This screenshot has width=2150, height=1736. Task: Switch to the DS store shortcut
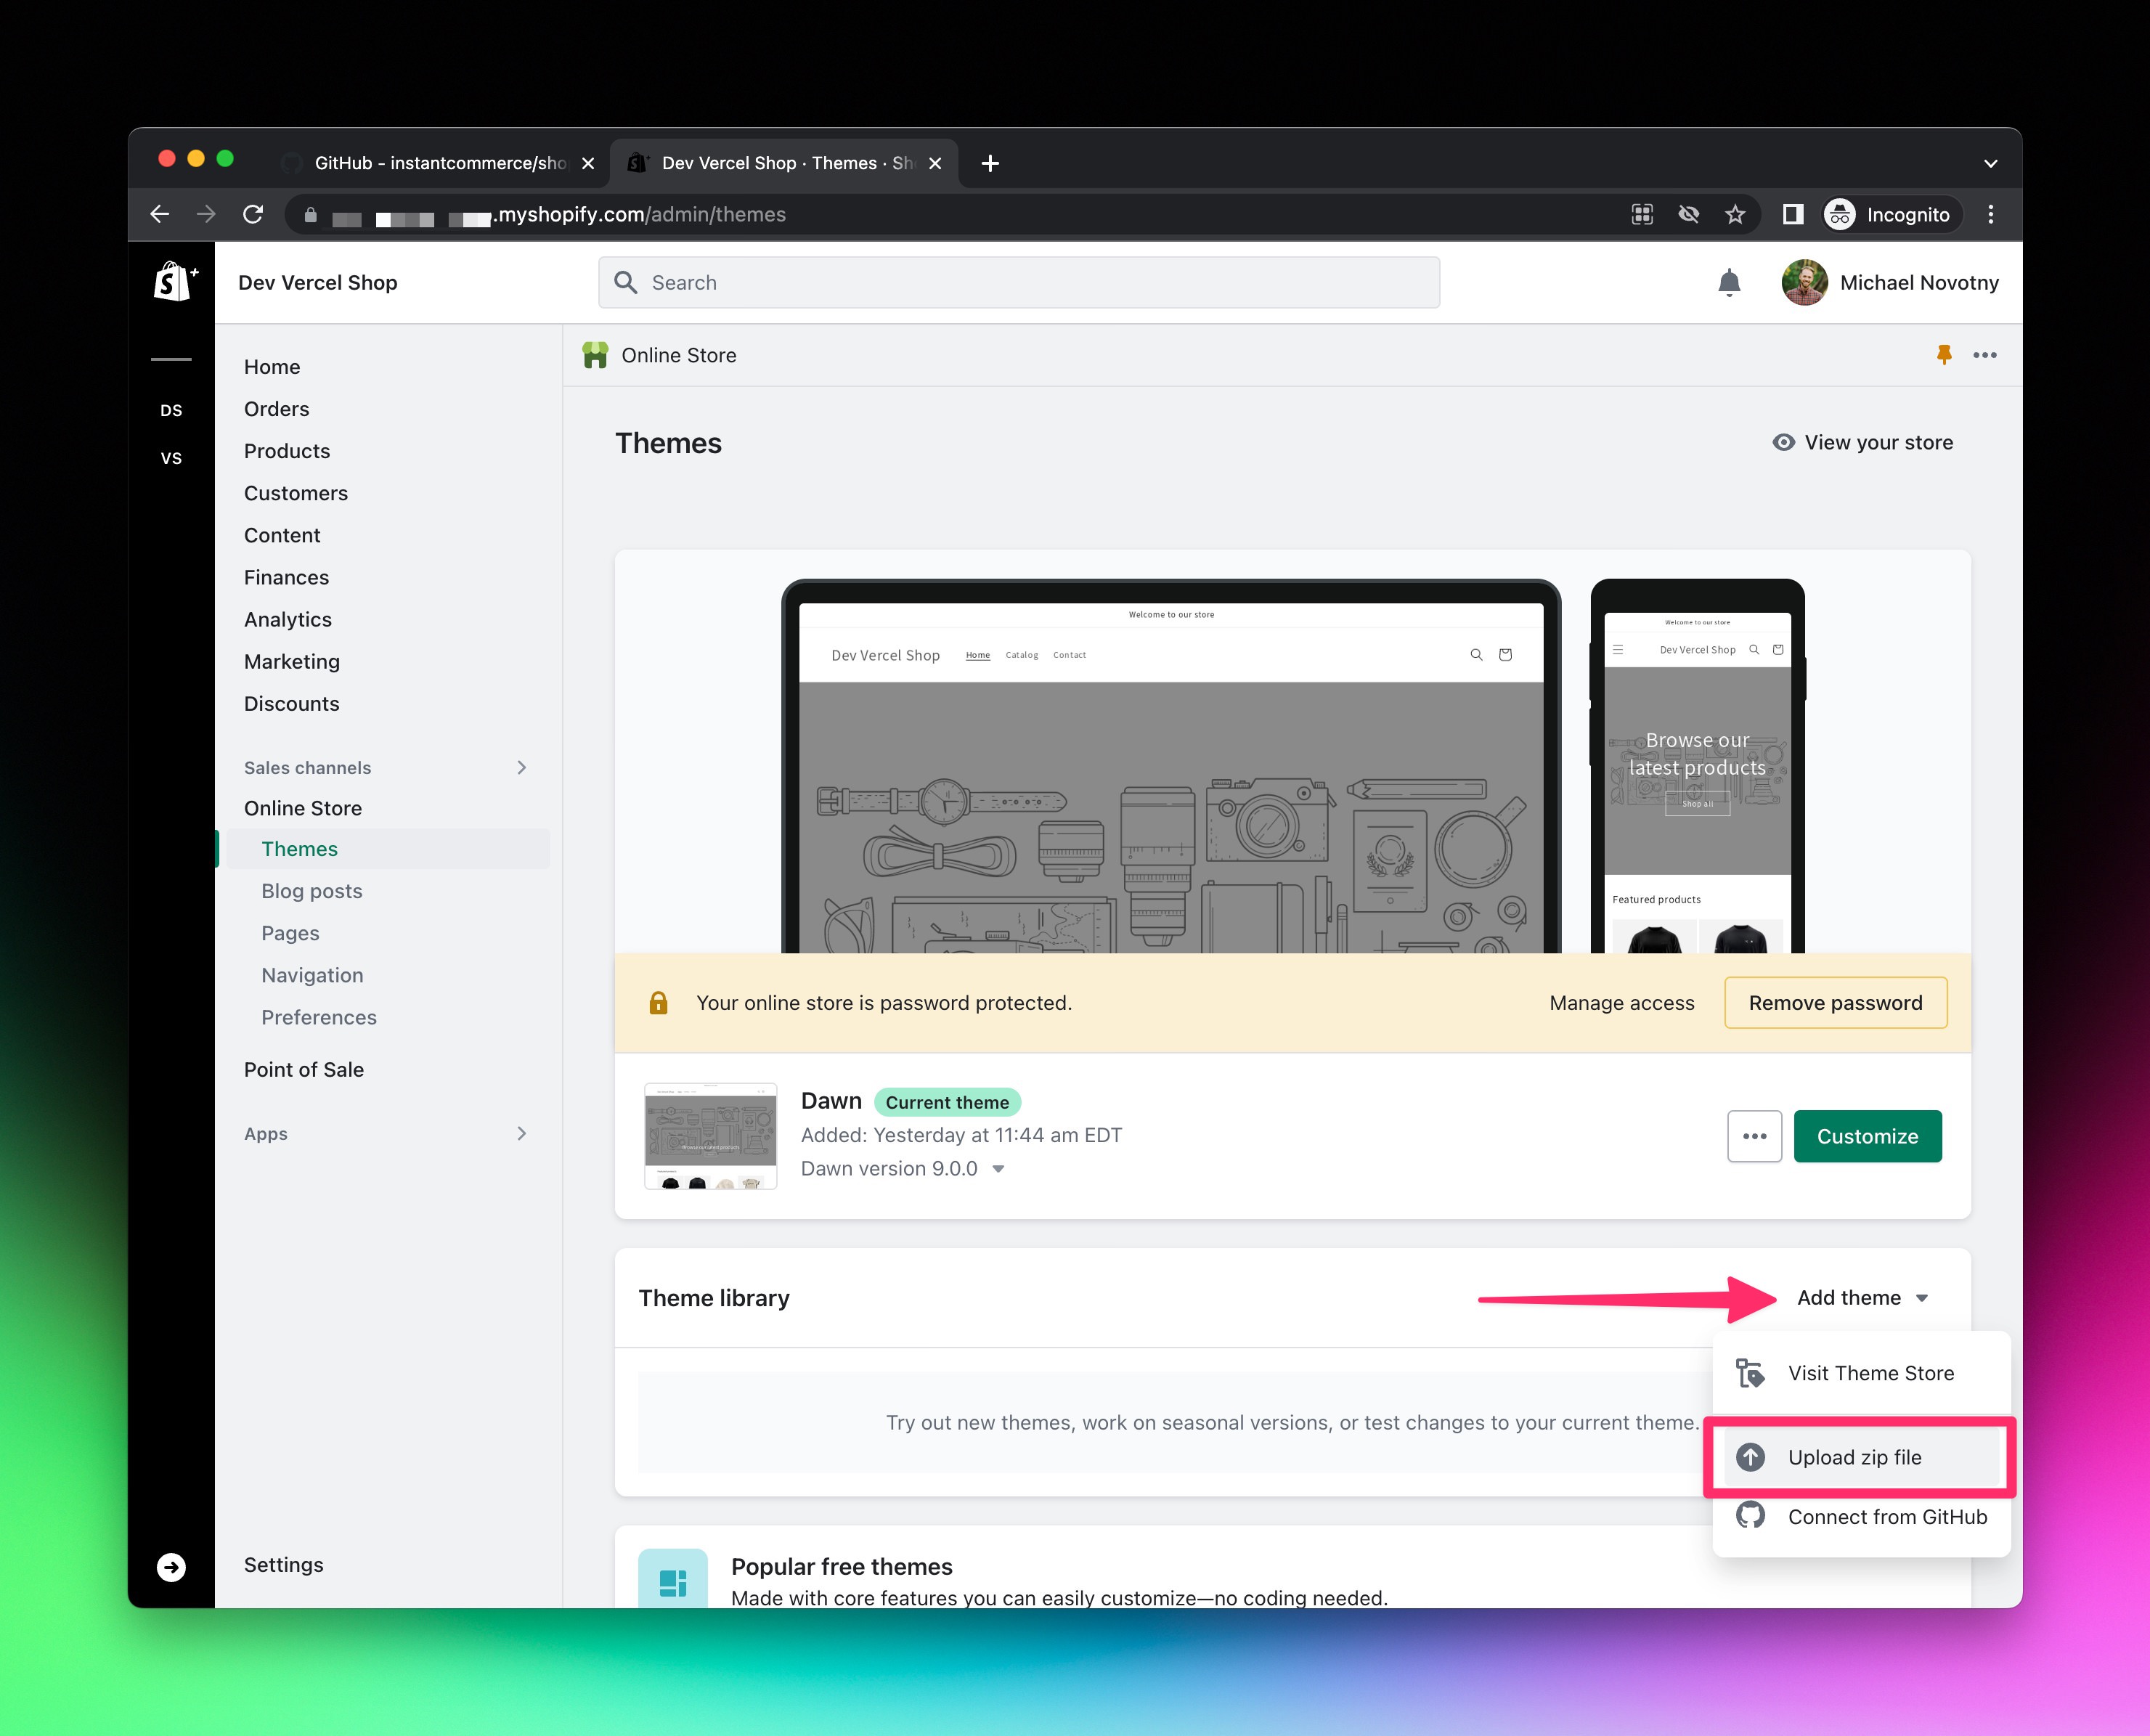[x=171, y=410]
